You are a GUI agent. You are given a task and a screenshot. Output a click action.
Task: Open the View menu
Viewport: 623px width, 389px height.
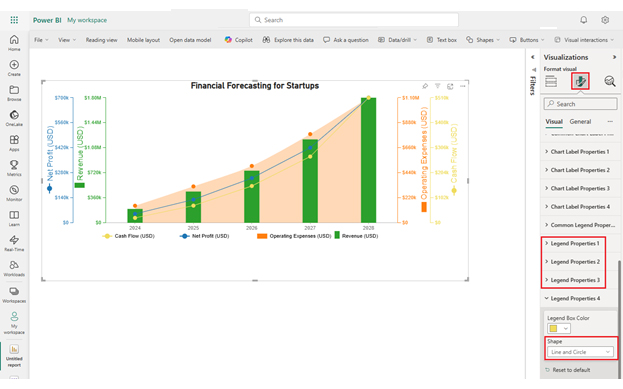(x=67, y=40)
